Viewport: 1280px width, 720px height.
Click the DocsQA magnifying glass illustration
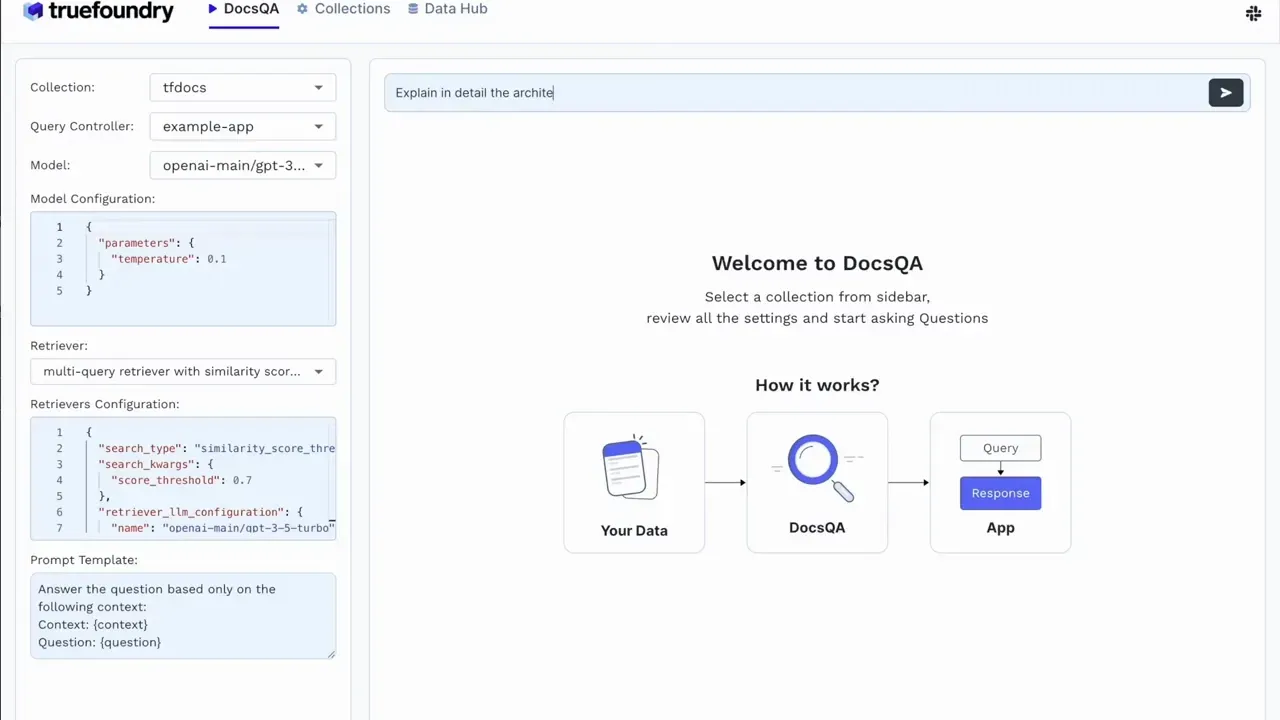point(815,460)
